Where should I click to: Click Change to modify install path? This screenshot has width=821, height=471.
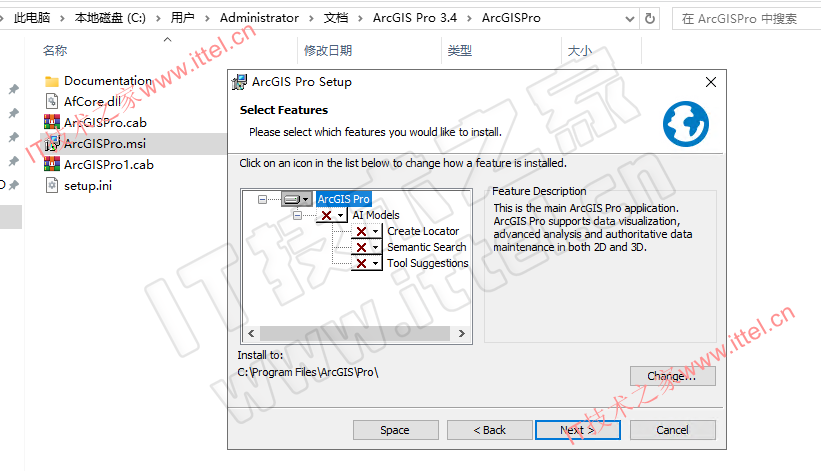673,376
